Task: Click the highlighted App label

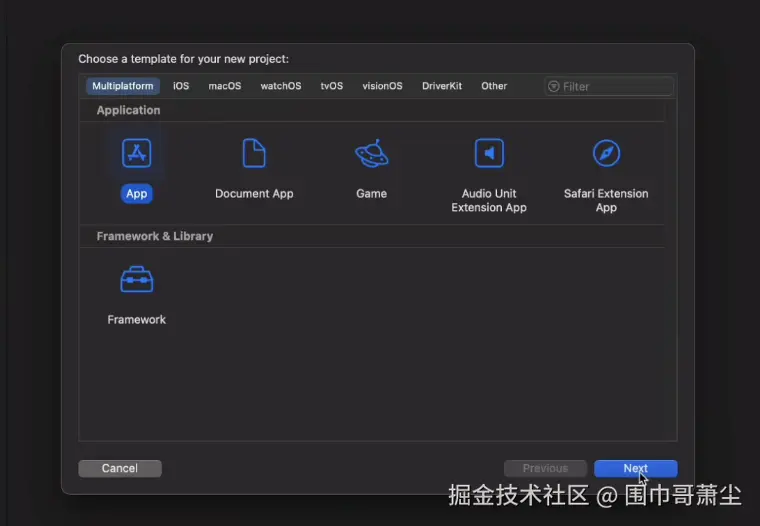Action: [x=137, y=193]
